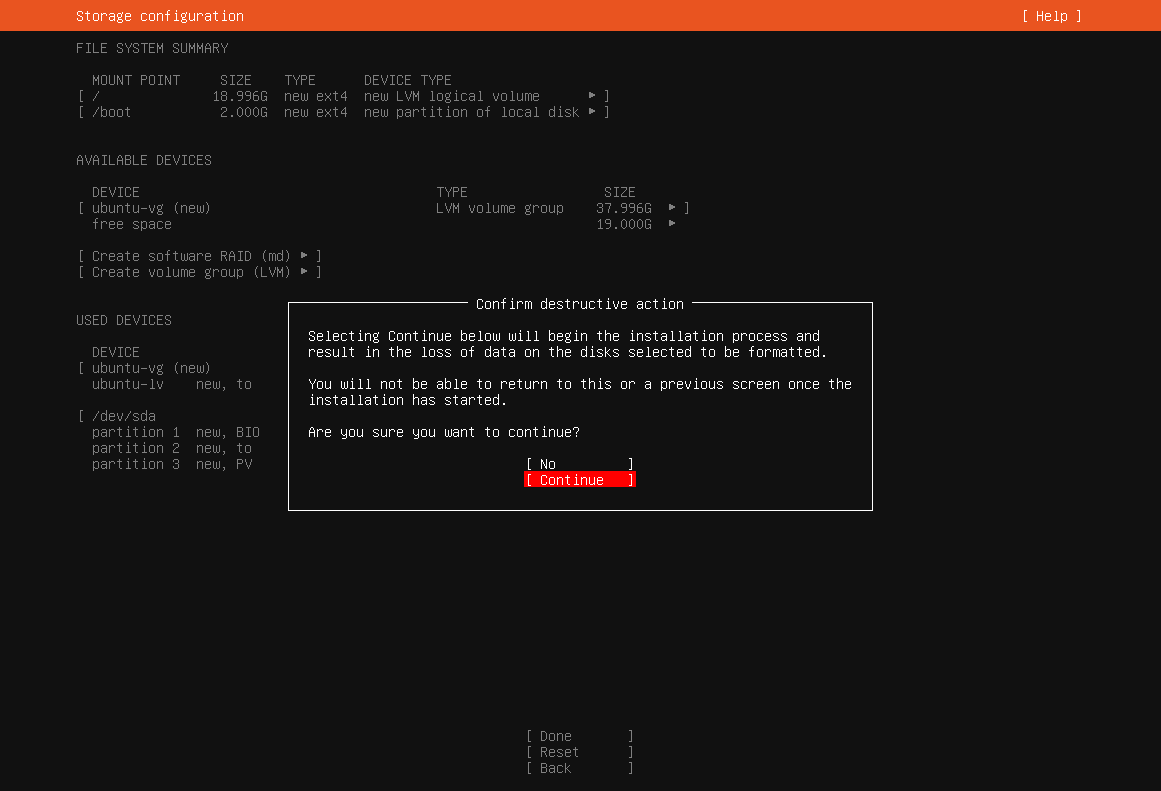Screen dimensions: 1161x791
Task: Select the Reset button at the bottom
Action: (580, 752)
